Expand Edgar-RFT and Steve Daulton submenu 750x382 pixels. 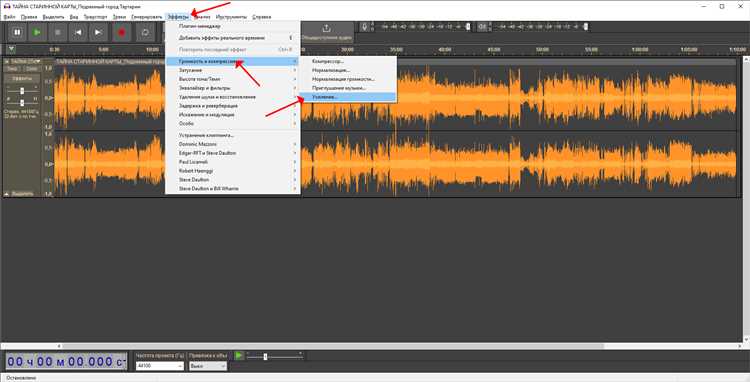[233, 153]
